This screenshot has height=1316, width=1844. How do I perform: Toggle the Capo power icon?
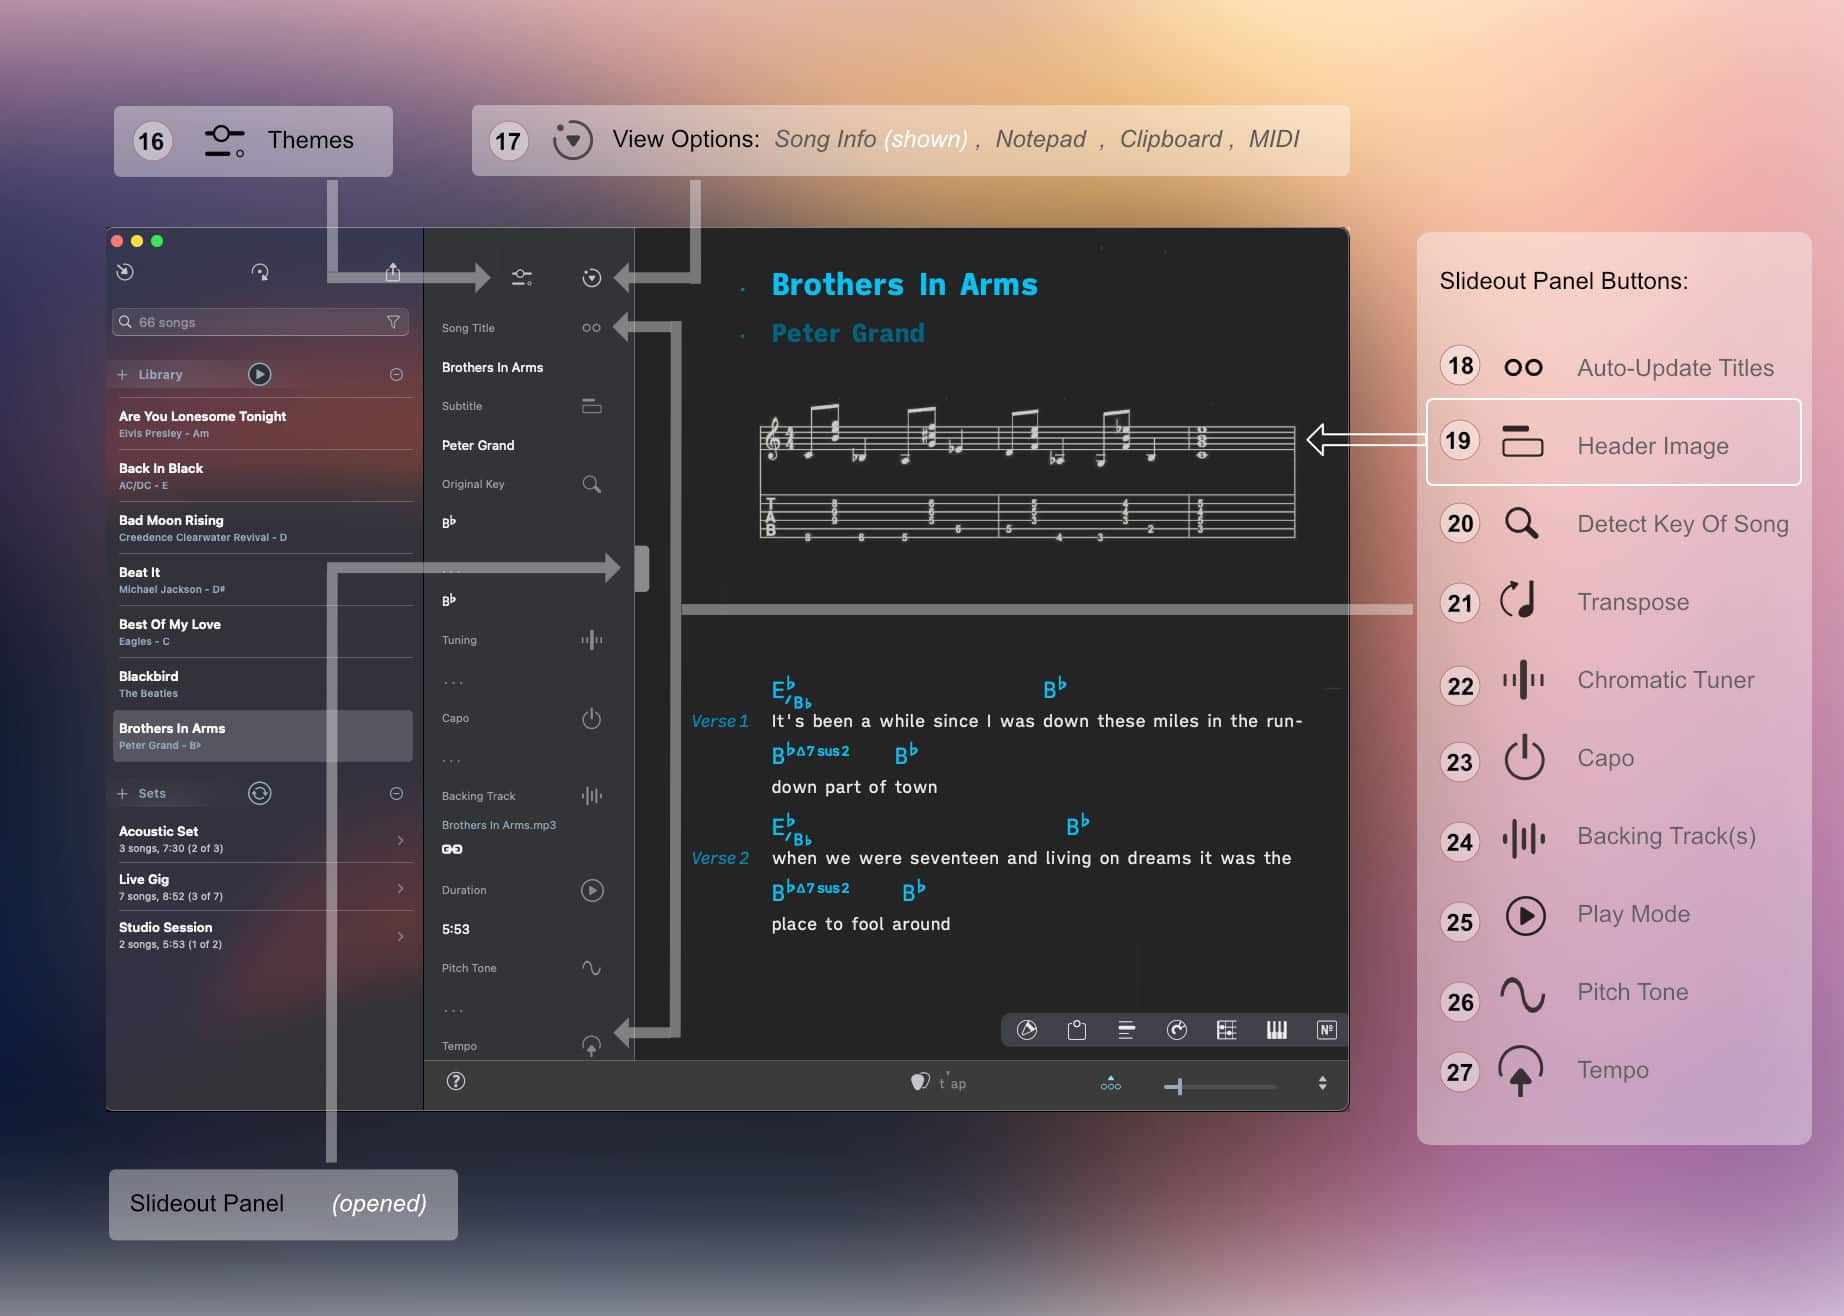[x=592, y=718]
